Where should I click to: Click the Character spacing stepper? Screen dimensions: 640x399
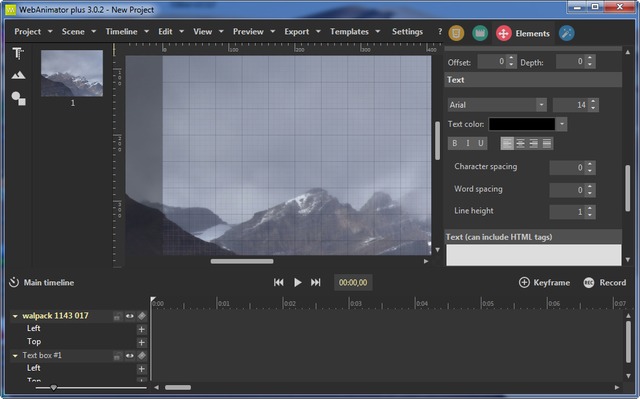point(590,167)
